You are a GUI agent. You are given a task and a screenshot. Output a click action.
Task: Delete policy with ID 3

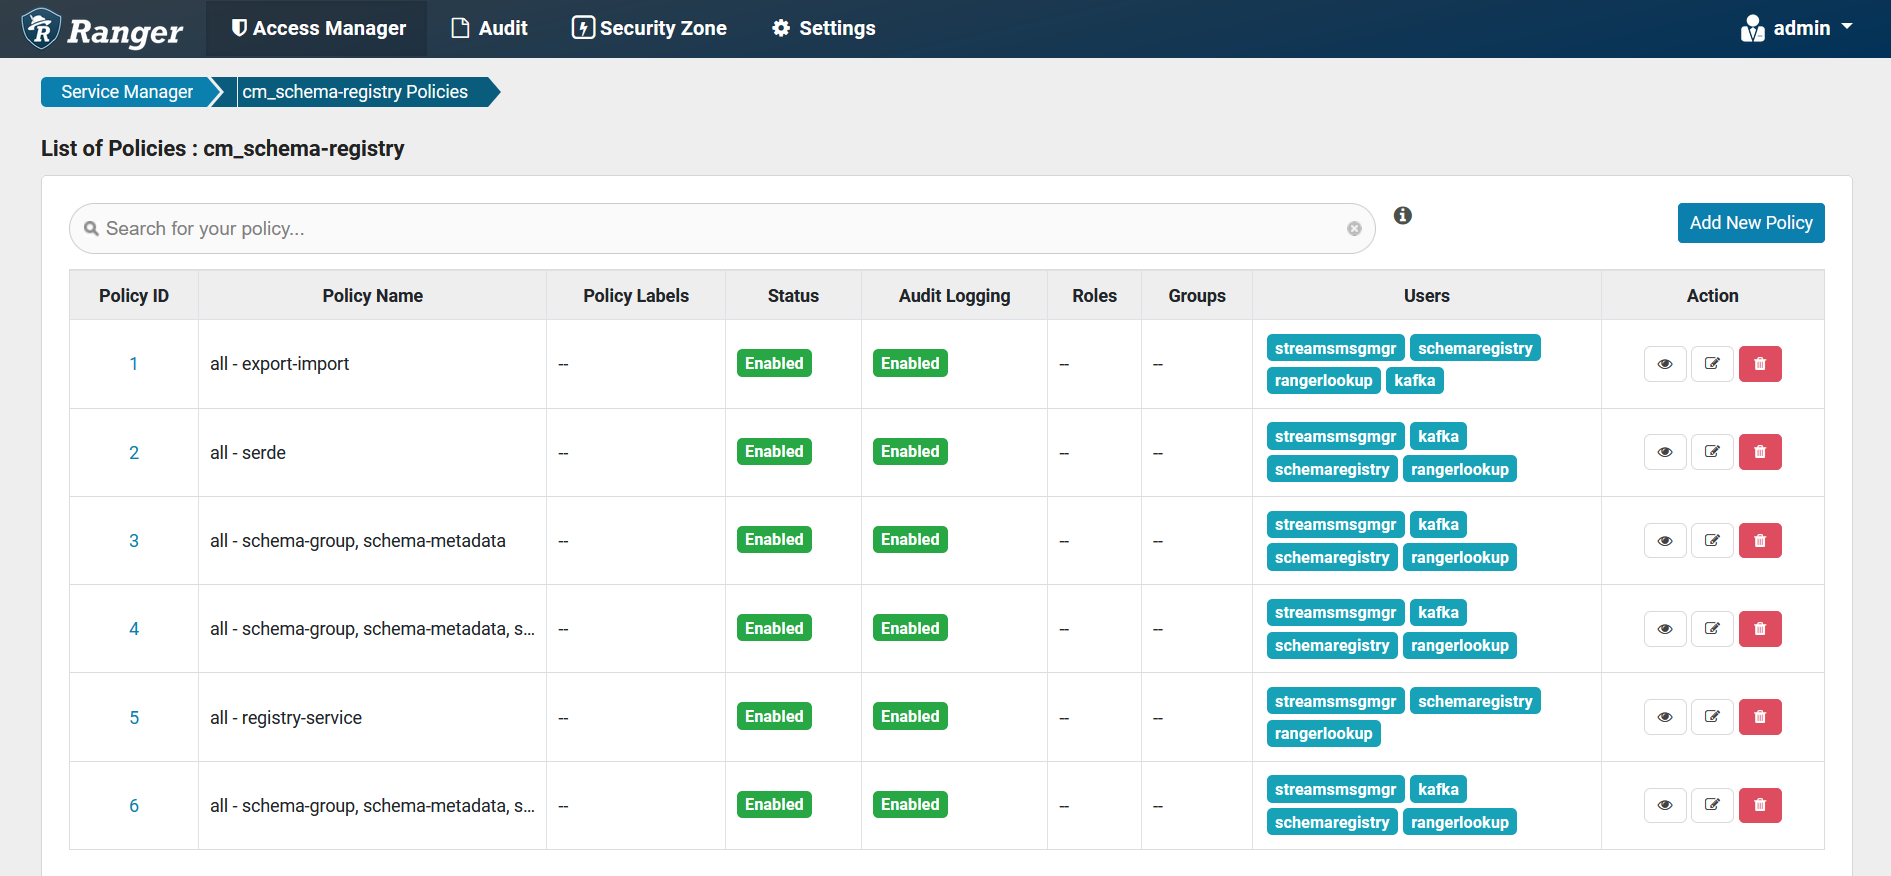click(x=1759, y=541)
